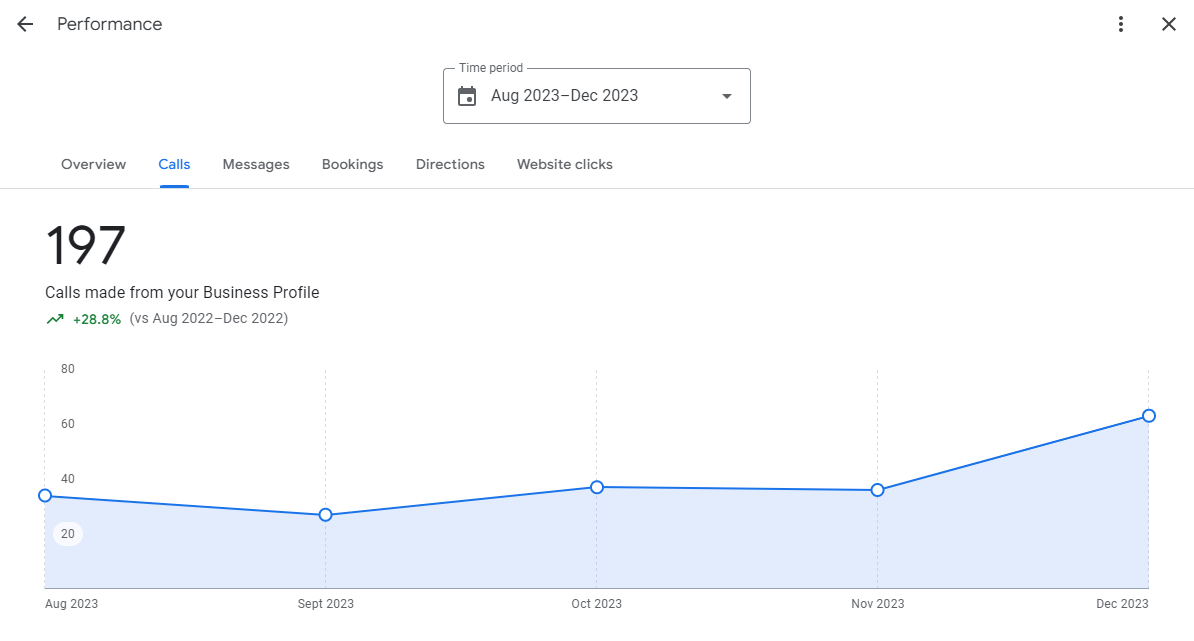Select the Sept 2023 data point
The height and width of the screenshot is (641, 1194).
[325, 515]
